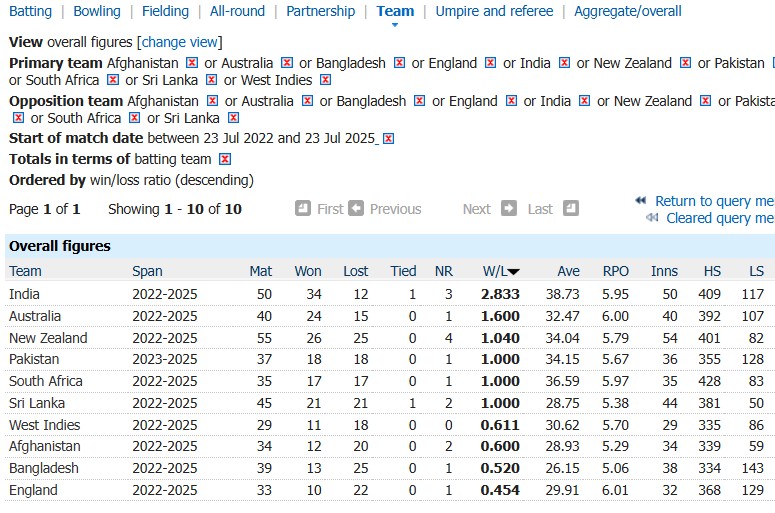This screenshot has width=775, height=513.
Task: Select the Team tab
Action: point(395,11)
